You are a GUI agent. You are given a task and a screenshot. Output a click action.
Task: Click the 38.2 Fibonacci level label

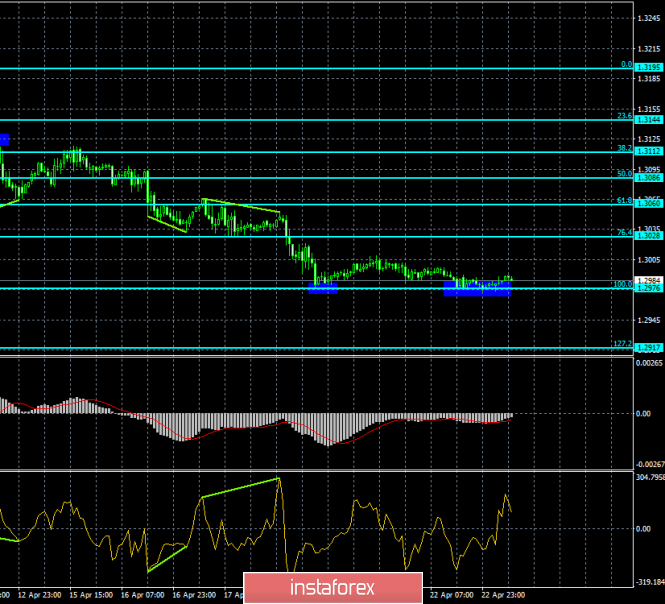click(623, 147)
